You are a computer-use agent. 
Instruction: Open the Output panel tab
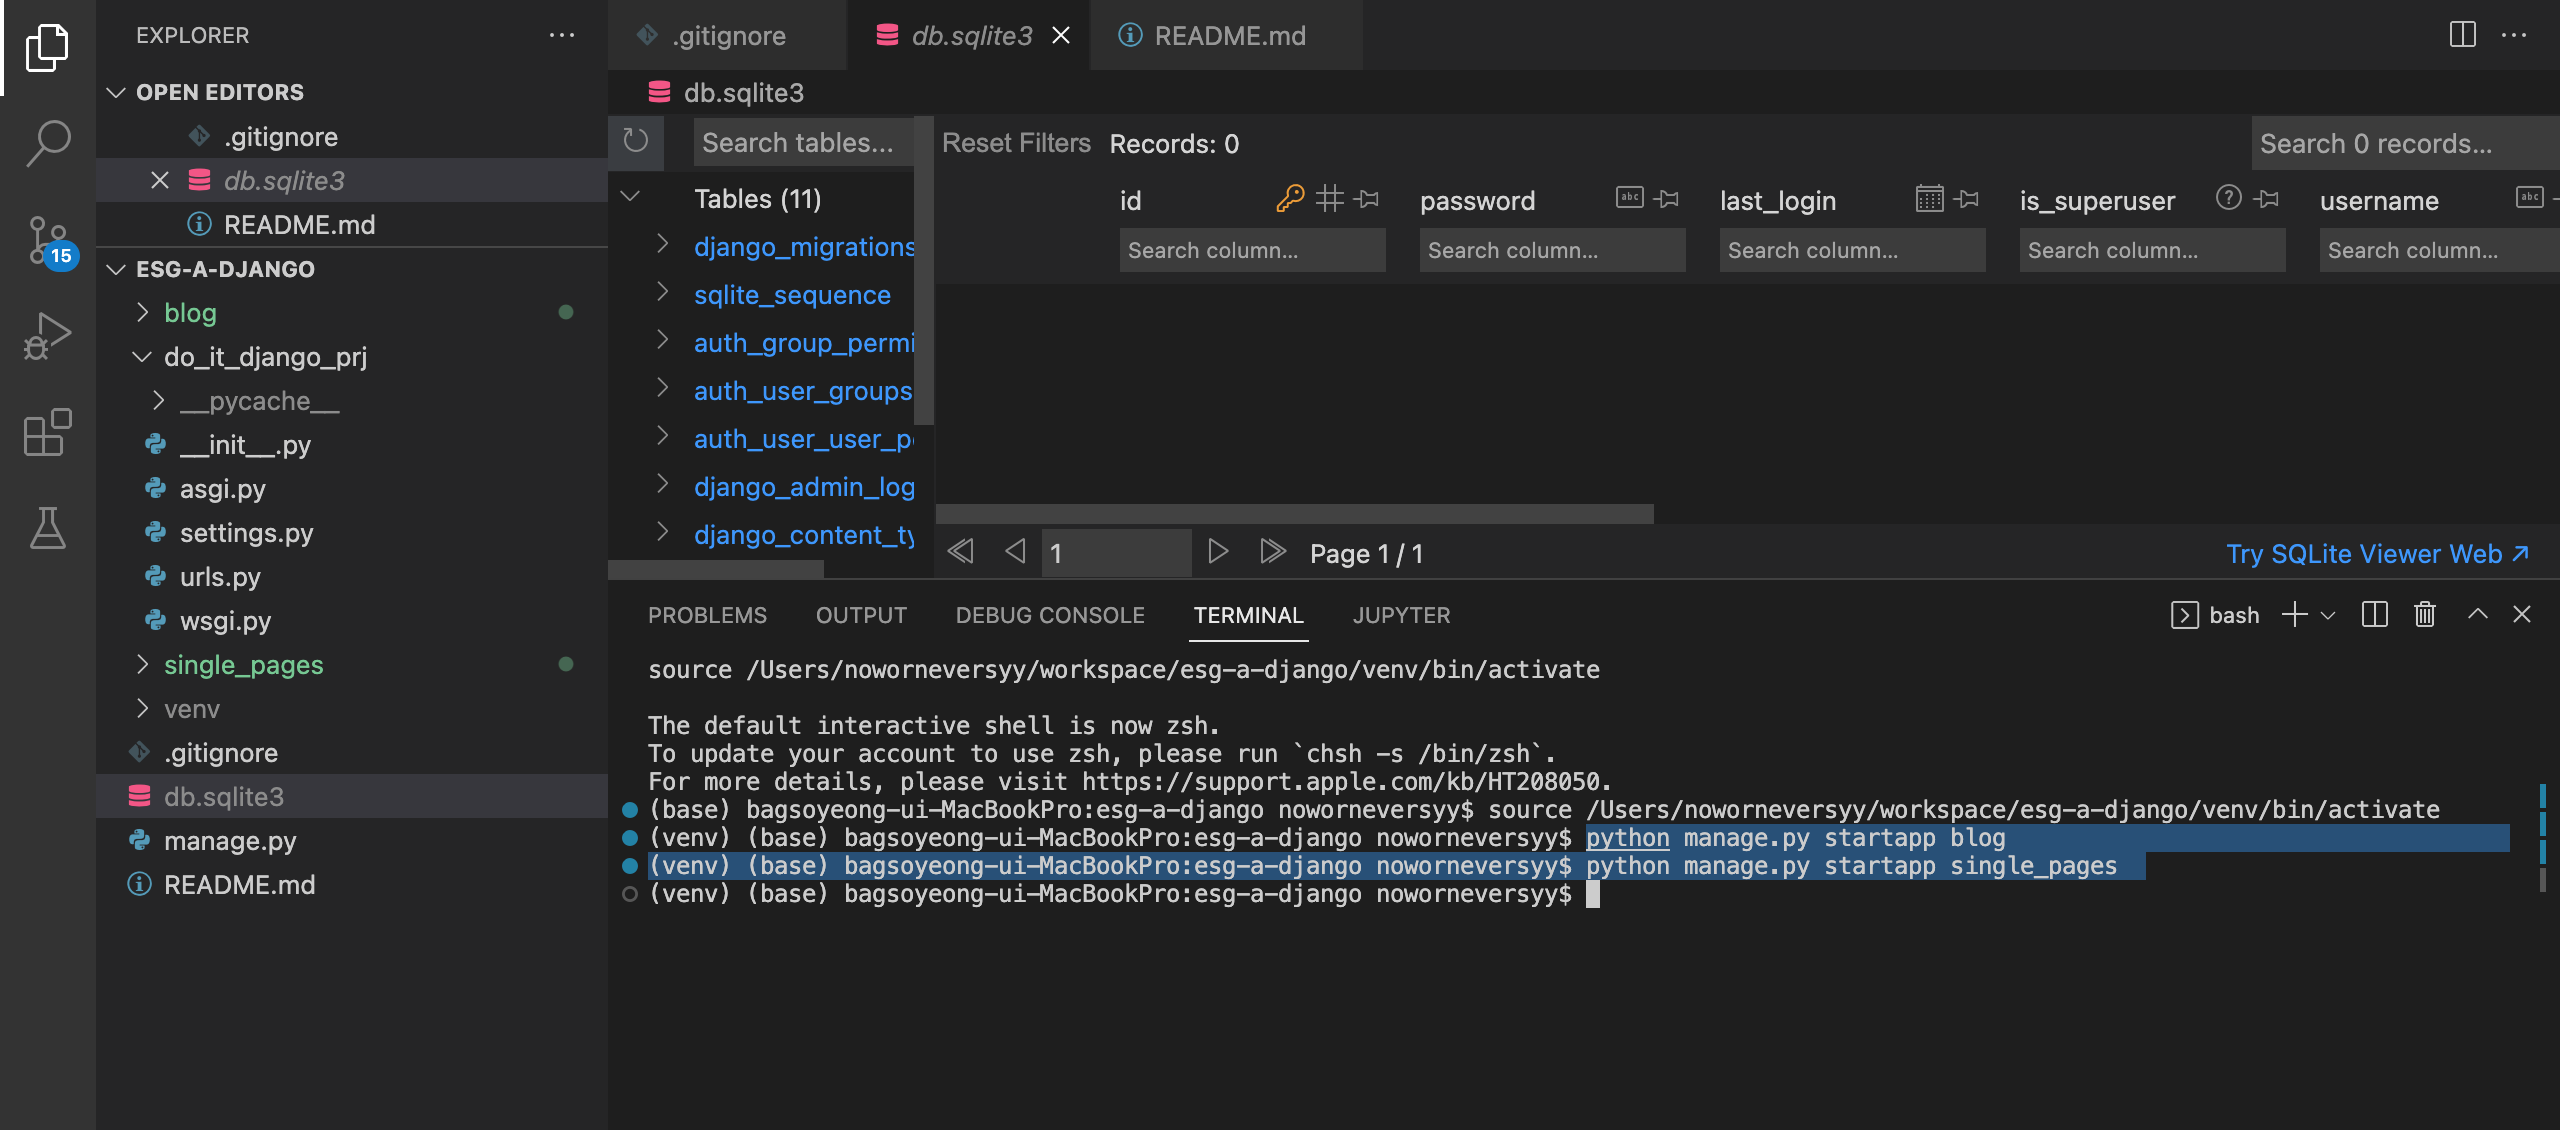(x=861, y=615)
